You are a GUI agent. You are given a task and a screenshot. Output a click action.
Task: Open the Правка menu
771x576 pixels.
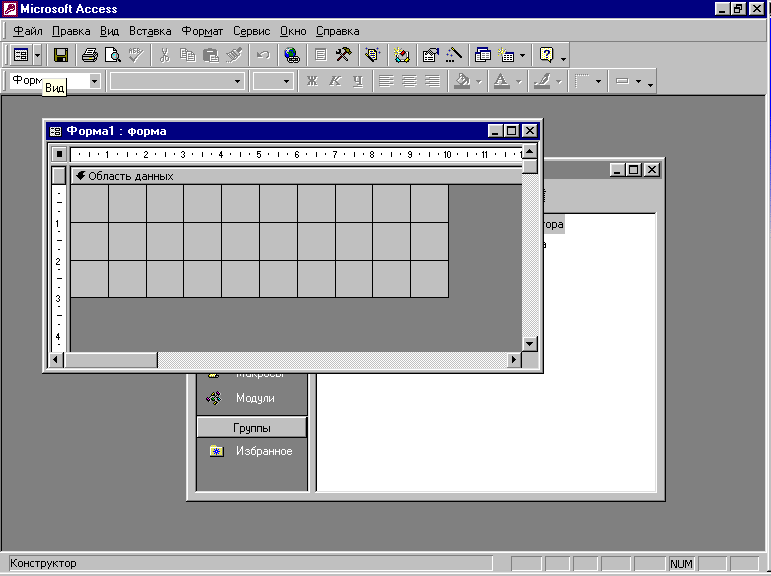71,31
